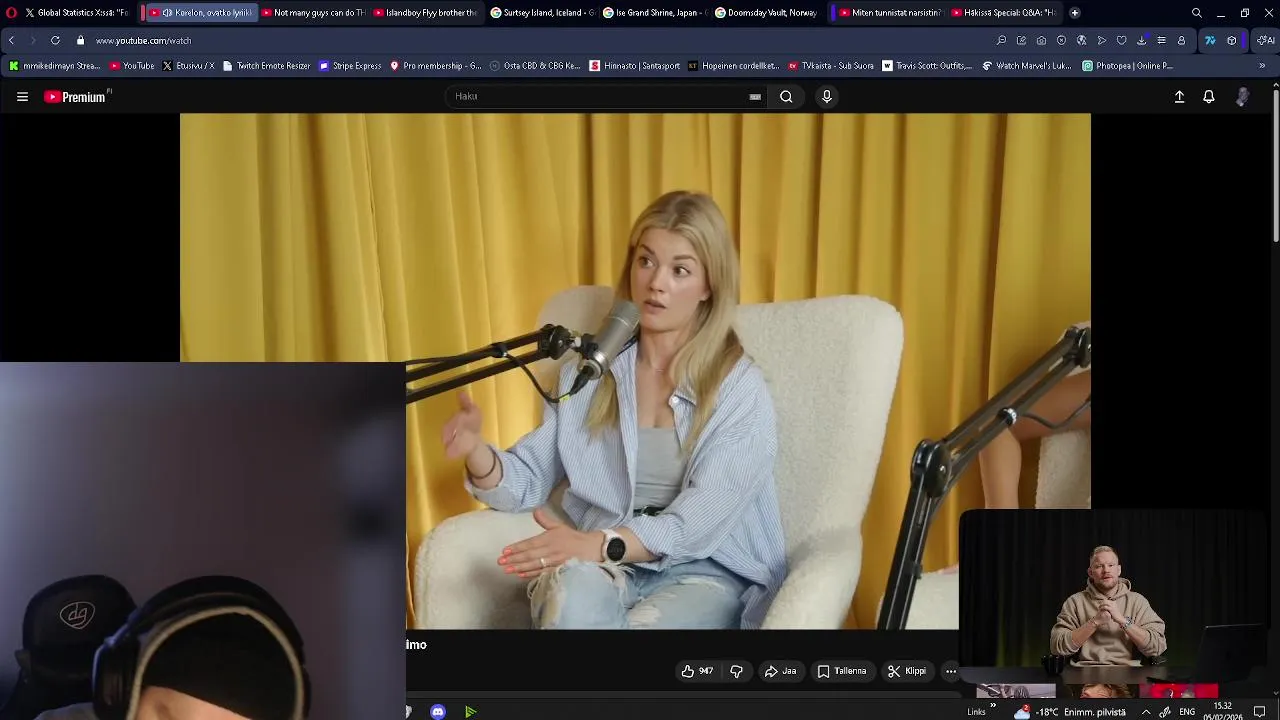Image resolution: width=1280 pixels, height=720 pixels.
Task: Click the site security padlock icon
Action: 80,40
